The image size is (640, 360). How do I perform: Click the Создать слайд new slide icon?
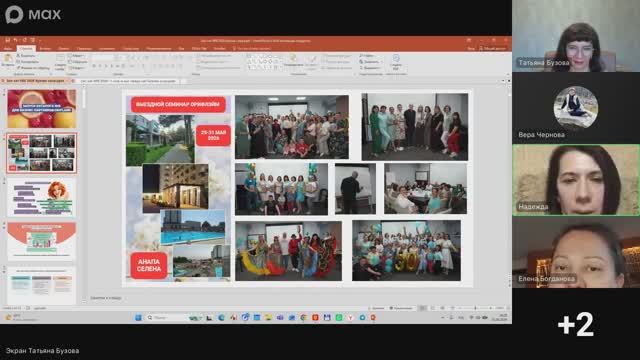[60, 61]
